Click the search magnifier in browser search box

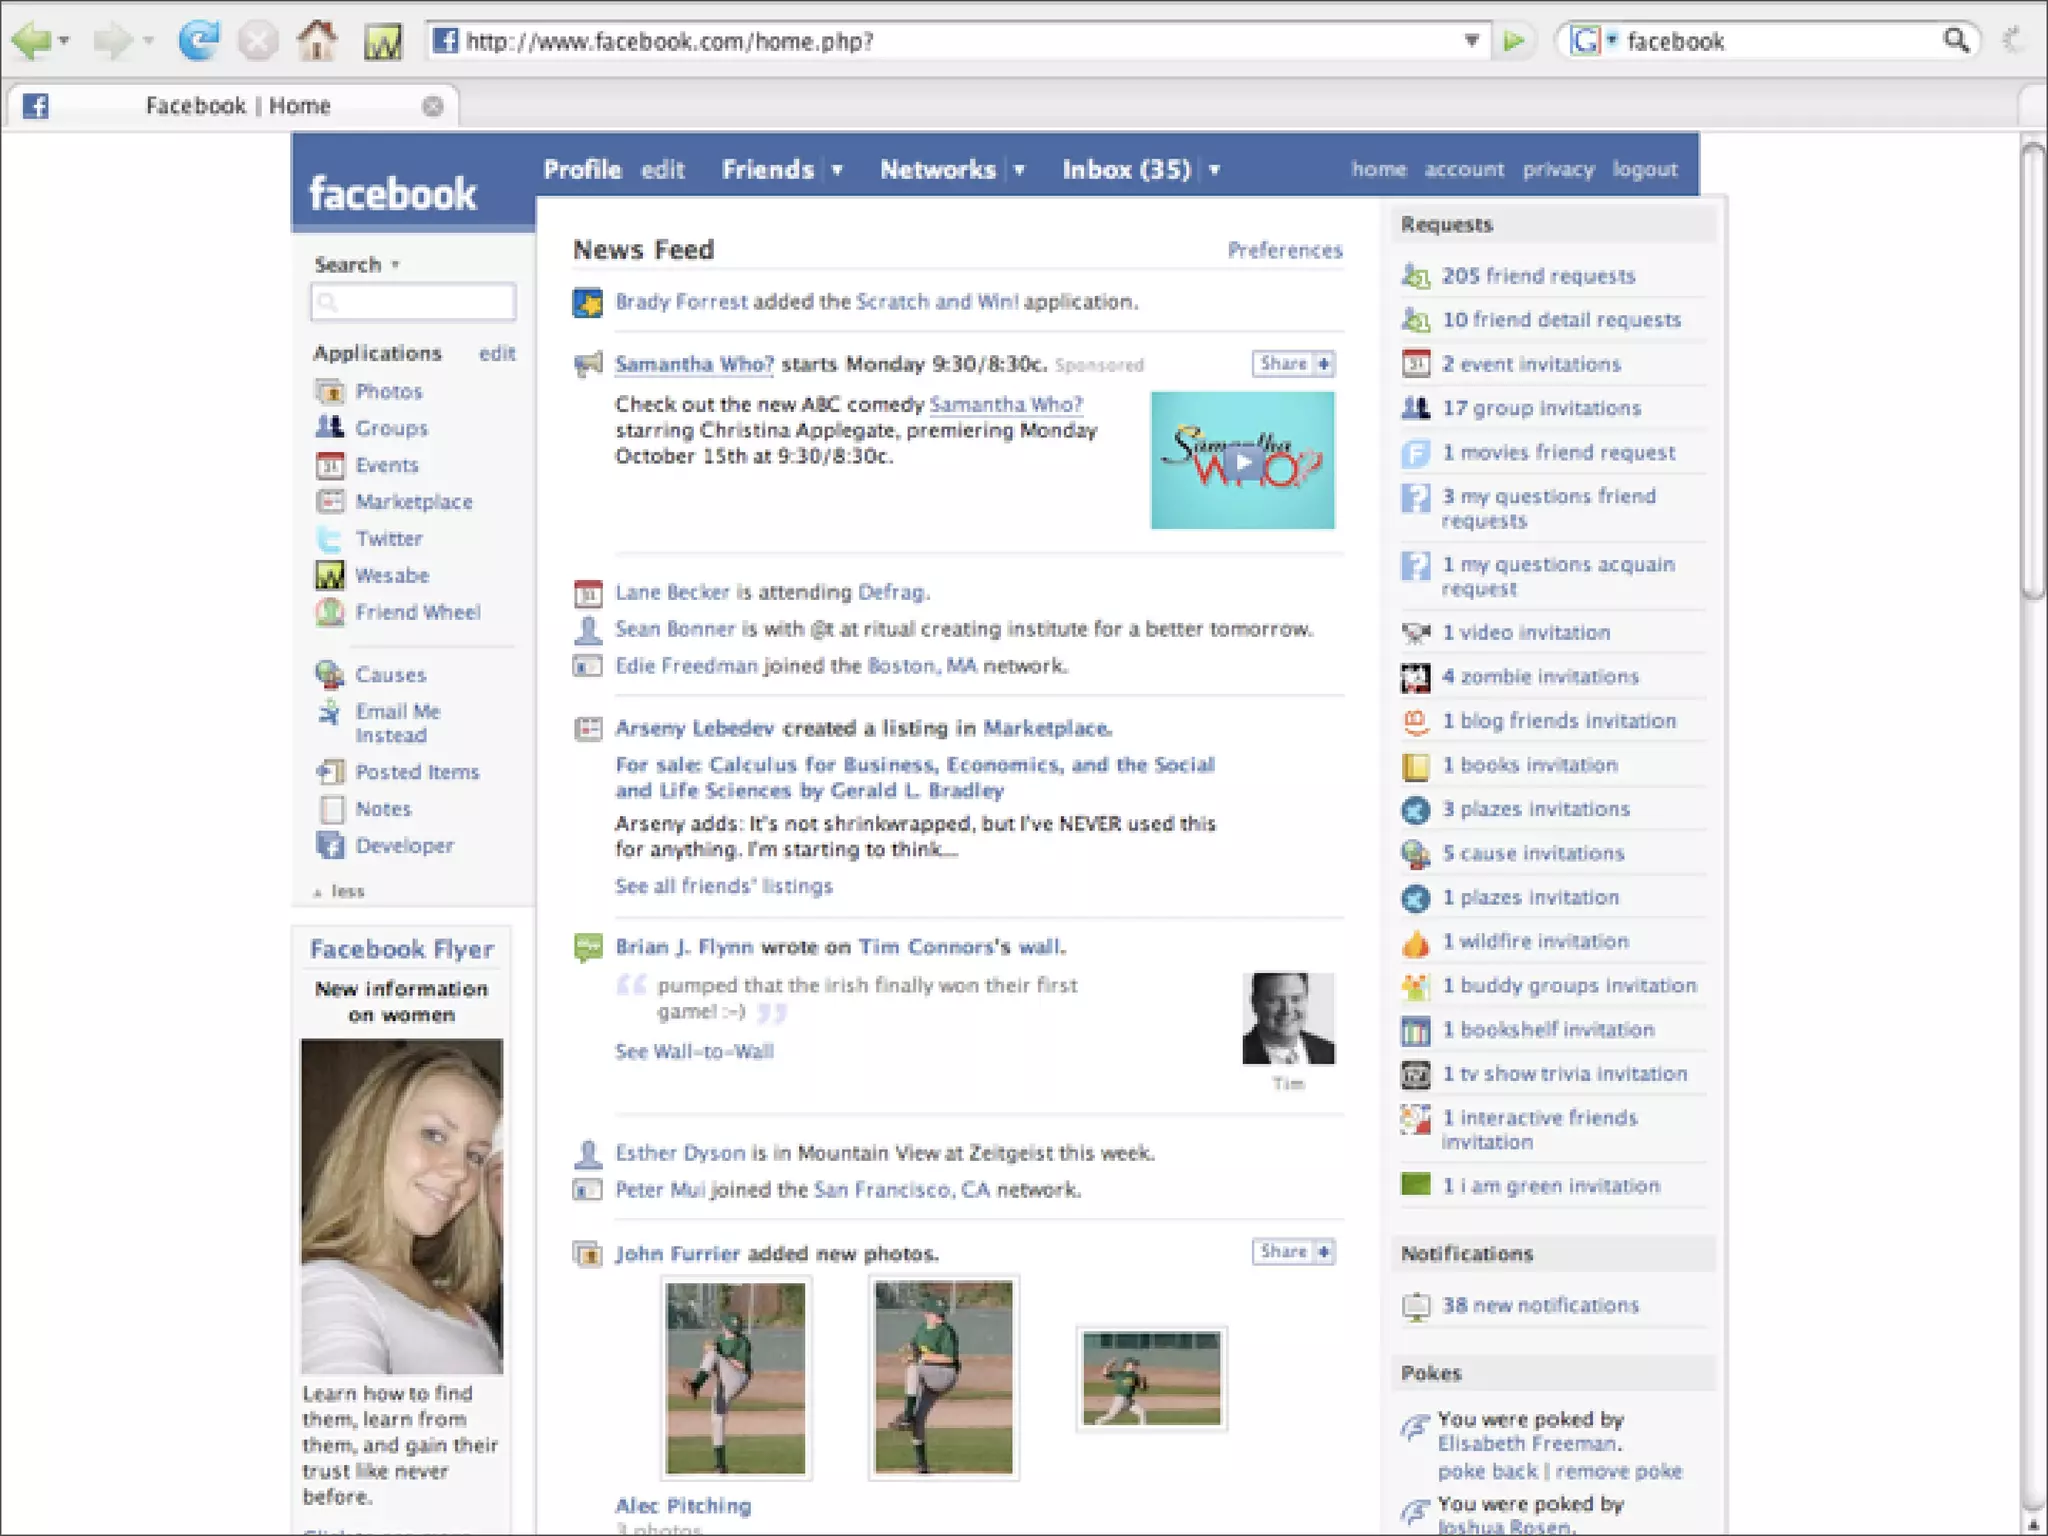click(x=1956, y=40)
